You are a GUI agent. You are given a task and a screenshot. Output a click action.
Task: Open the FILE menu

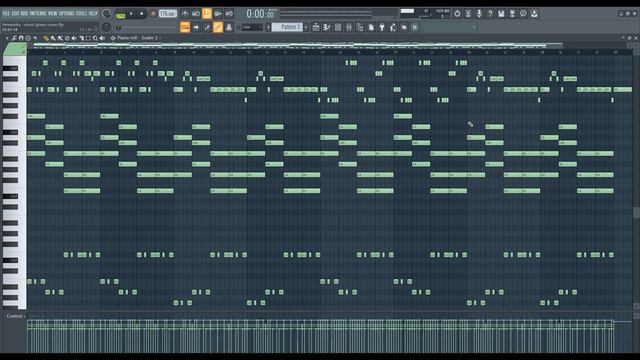(6, 13)
